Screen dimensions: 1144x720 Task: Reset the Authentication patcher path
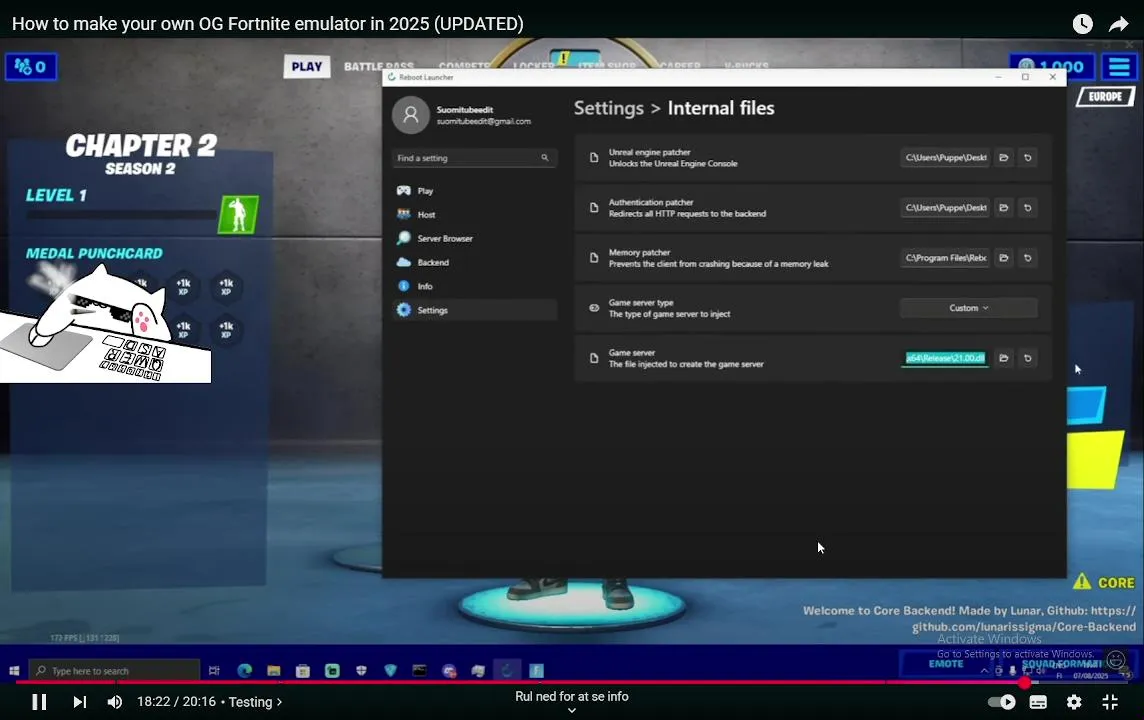tap(1027, 208)
